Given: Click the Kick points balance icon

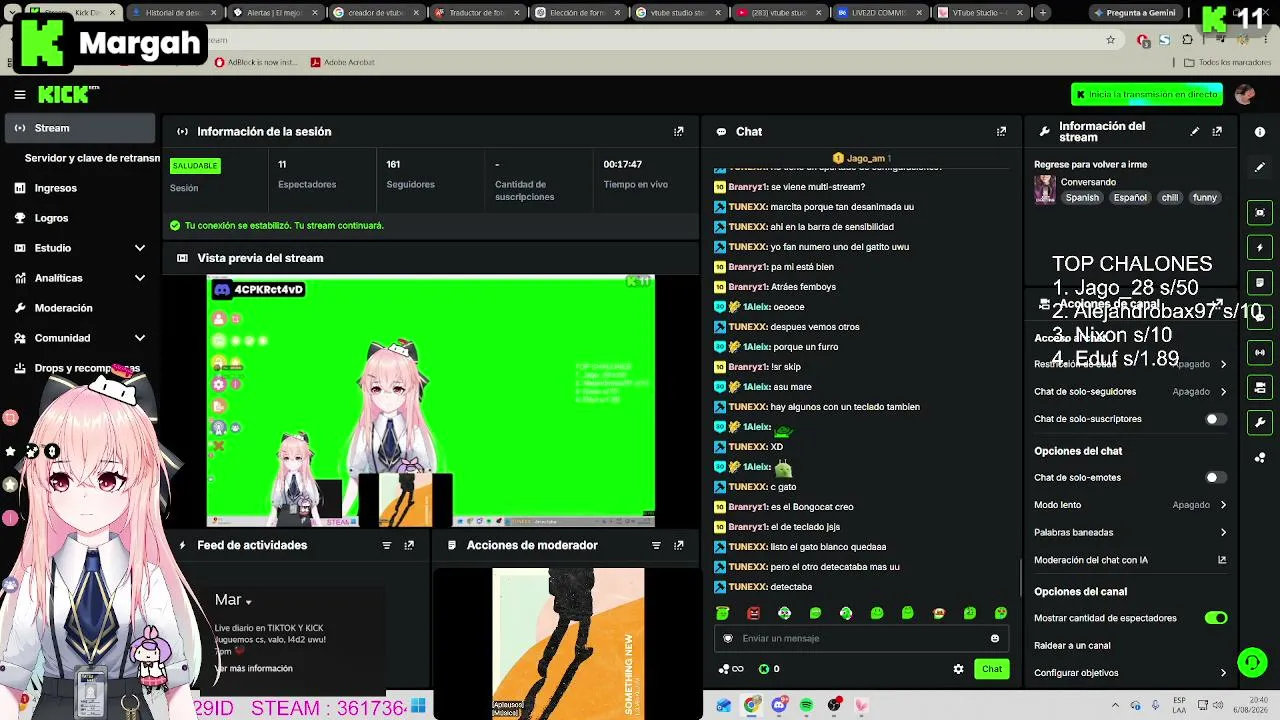Looking at the screenshot, I should tap(764, 669).
